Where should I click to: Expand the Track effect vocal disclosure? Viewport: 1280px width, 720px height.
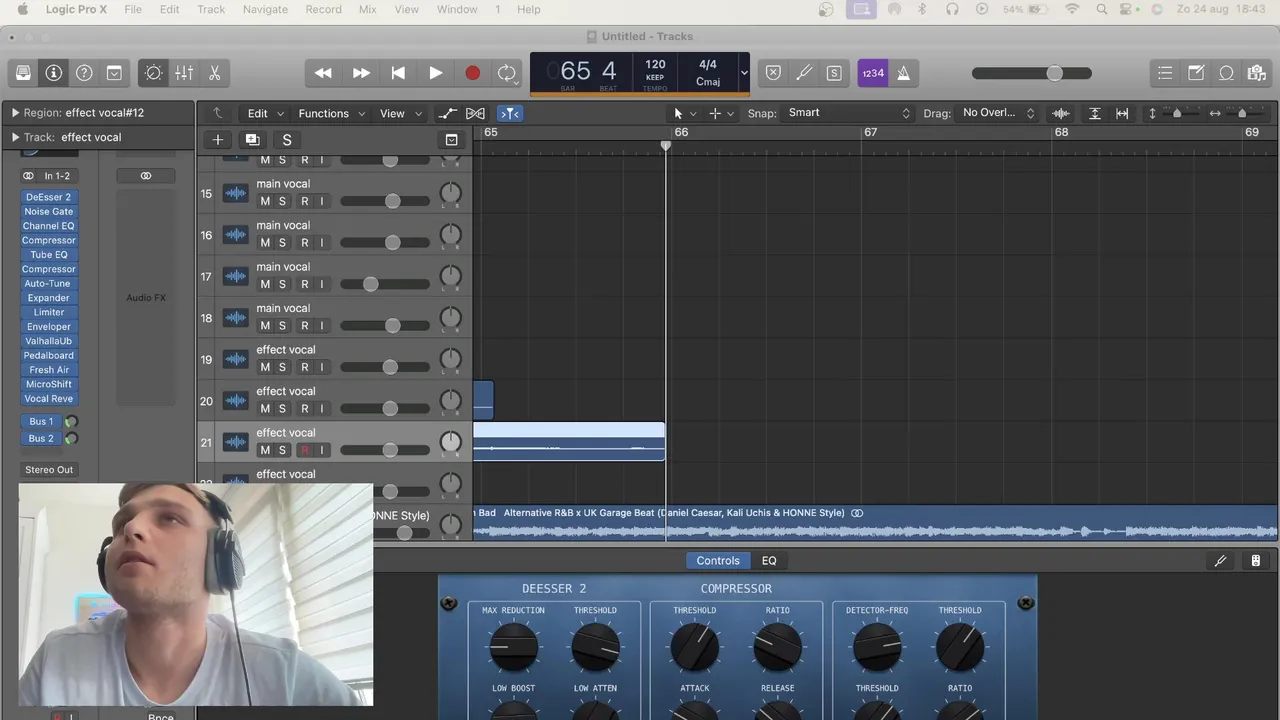[x=15, y=137]
